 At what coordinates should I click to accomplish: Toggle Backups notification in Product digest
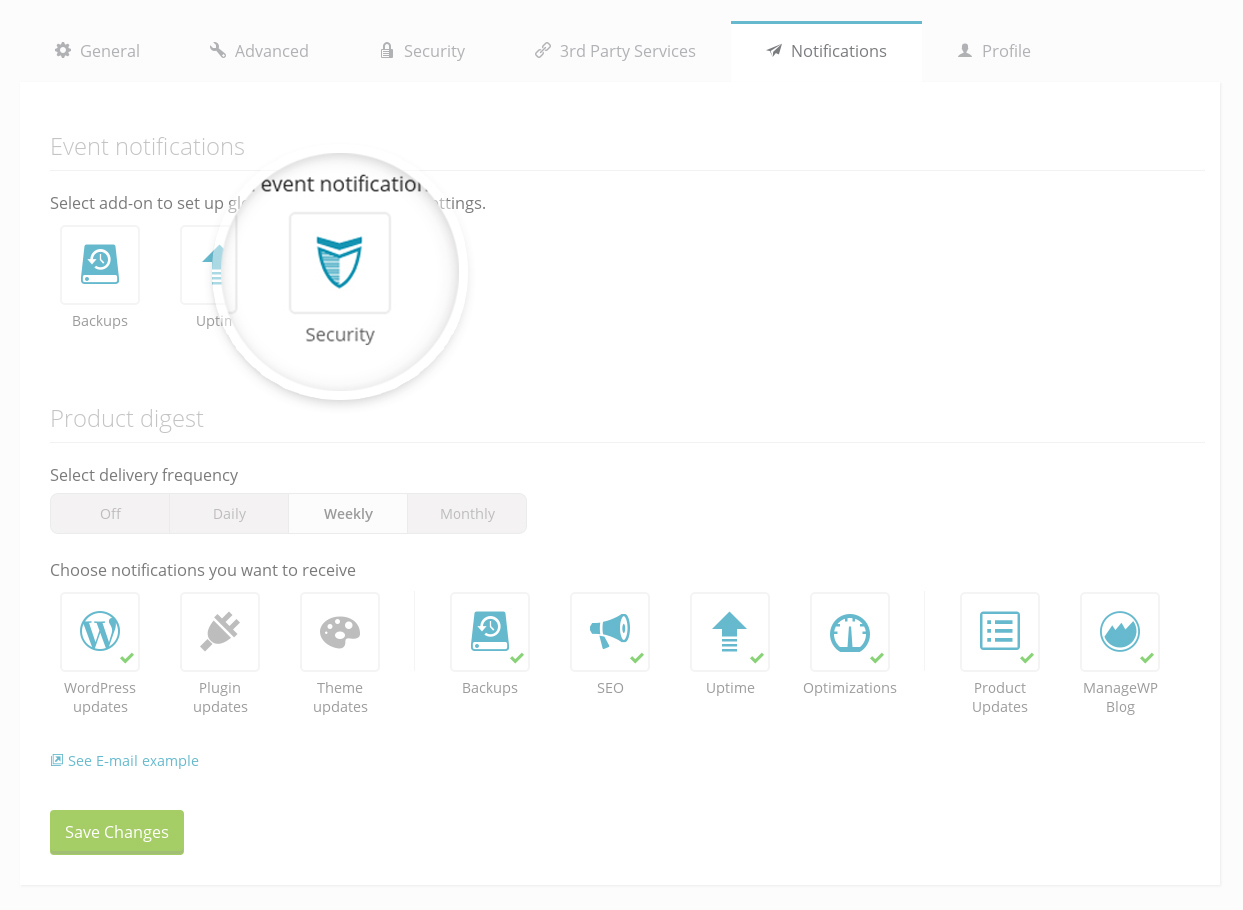(490, 632)
